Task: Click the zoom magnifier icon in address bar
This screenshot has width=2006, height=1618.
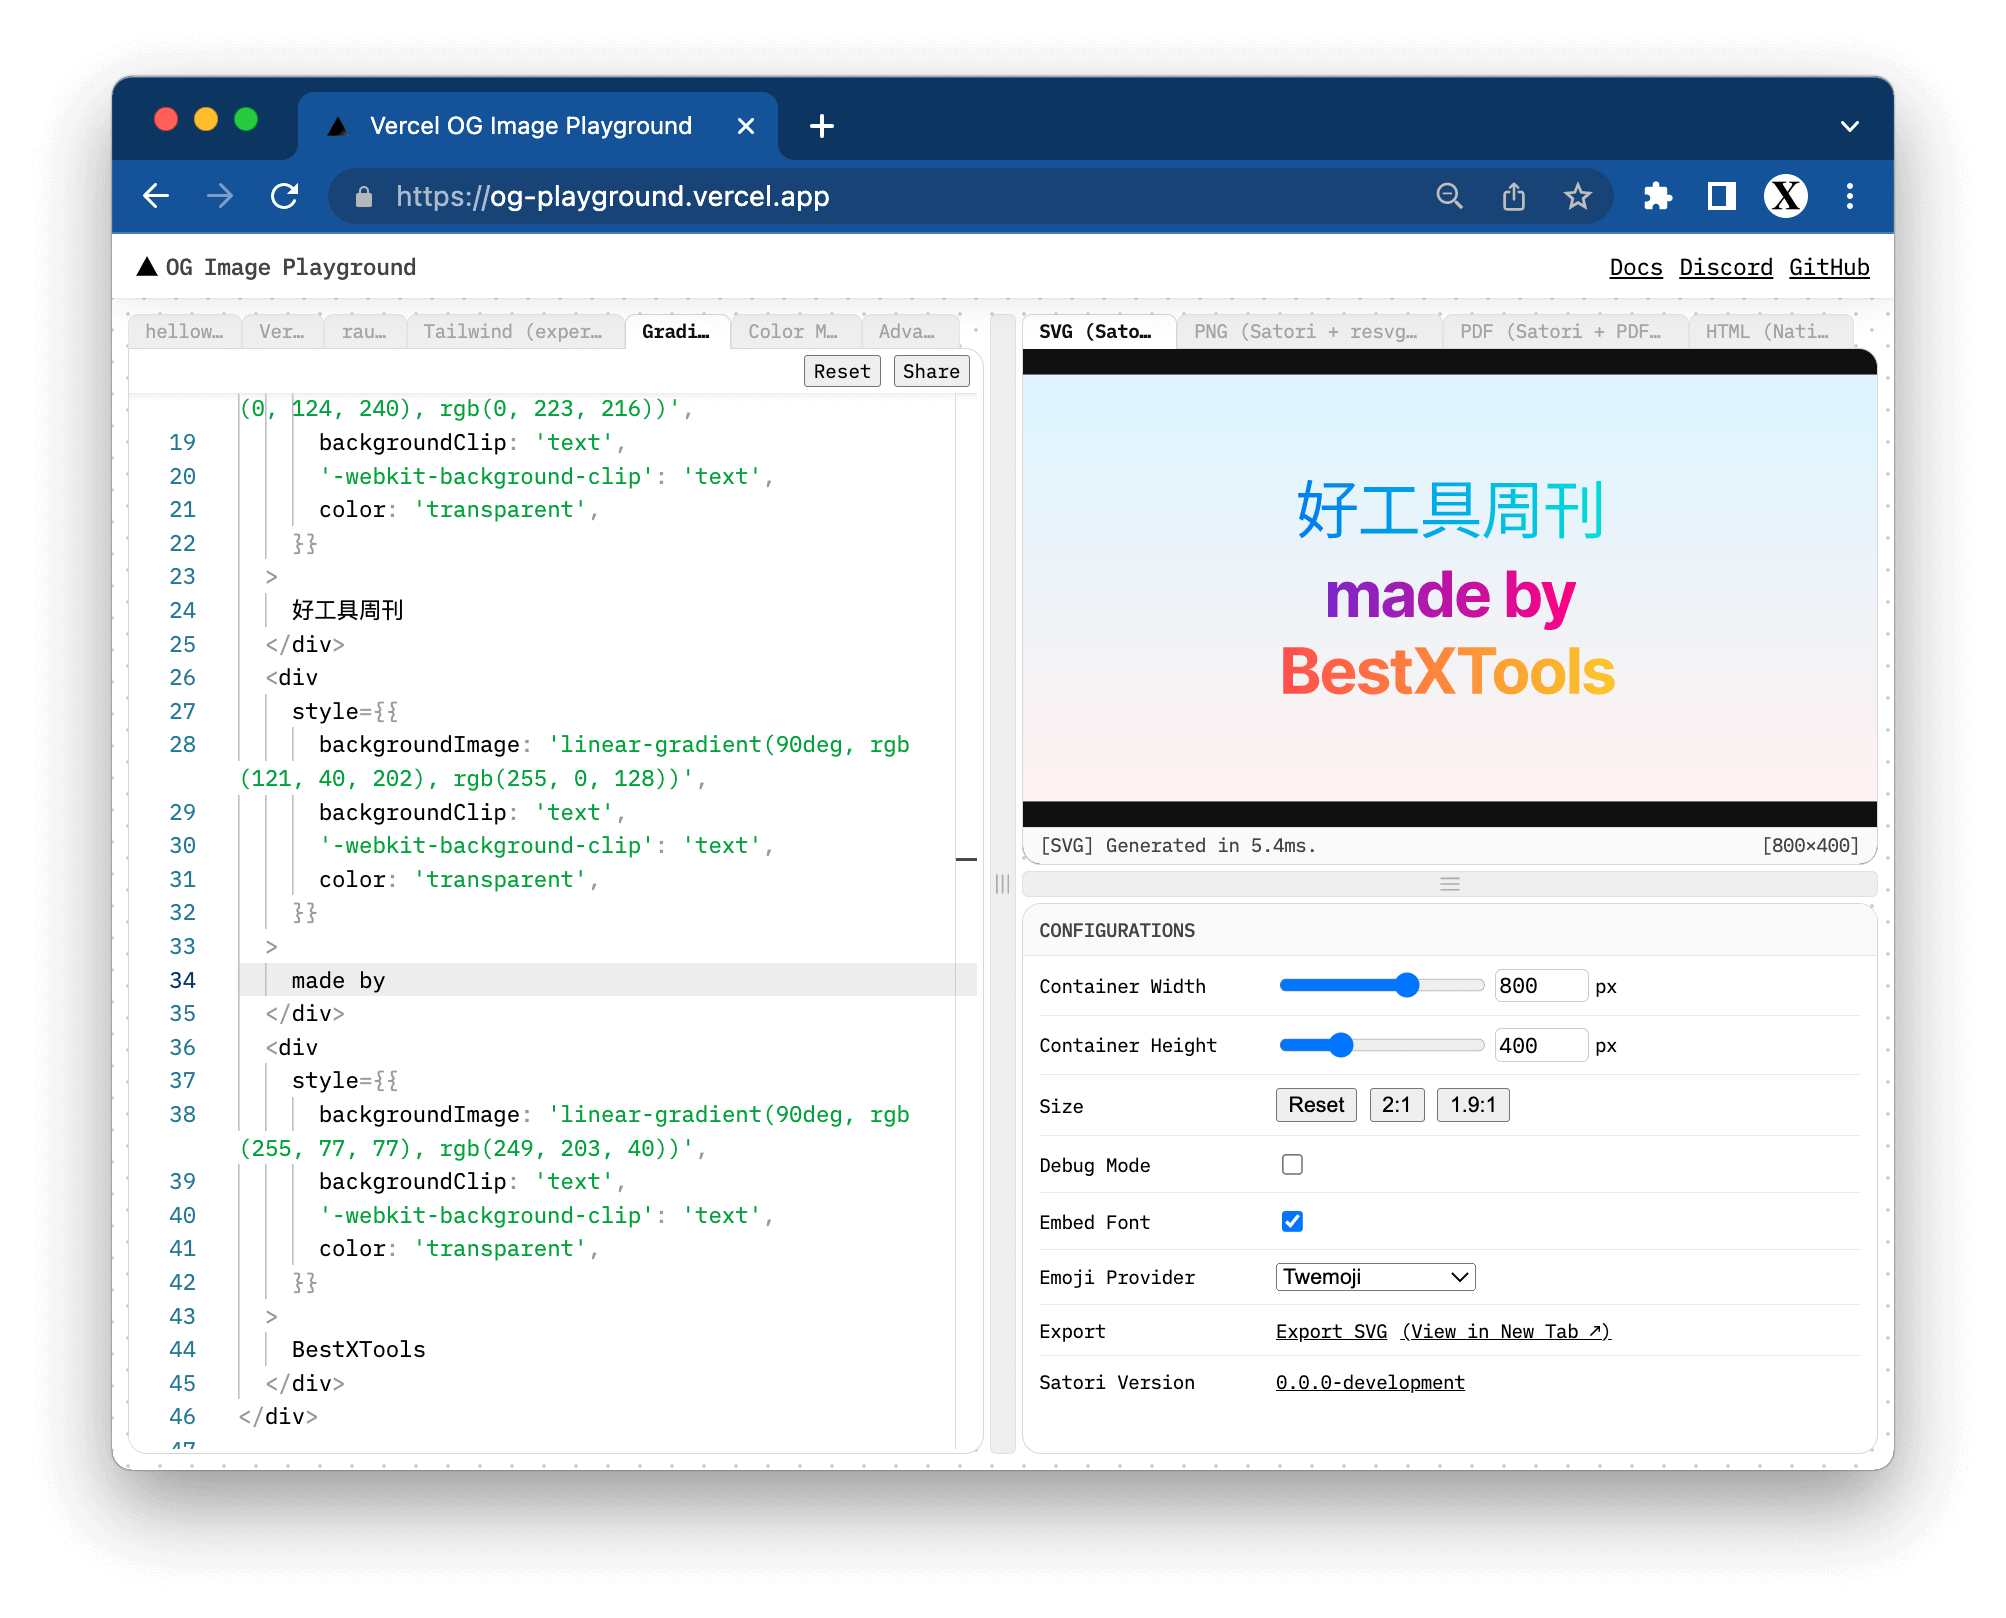Action: pyautogui.click(x=1449, y=196)
